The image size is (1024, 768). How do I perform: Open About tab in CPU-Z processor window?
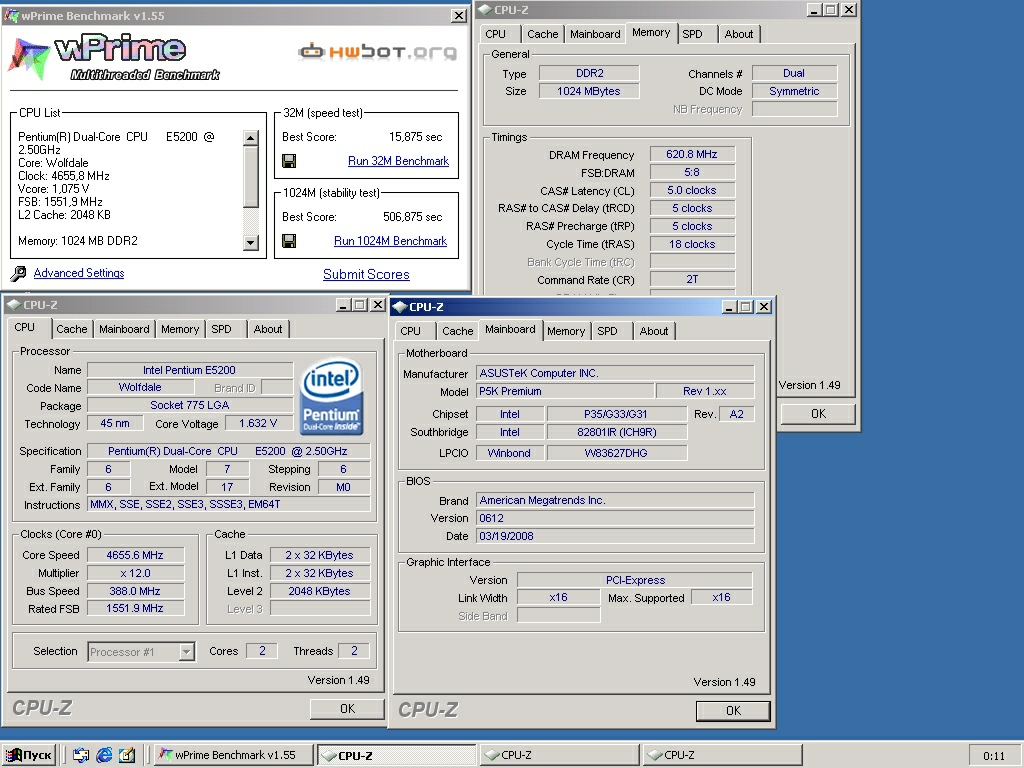[268, 329]
